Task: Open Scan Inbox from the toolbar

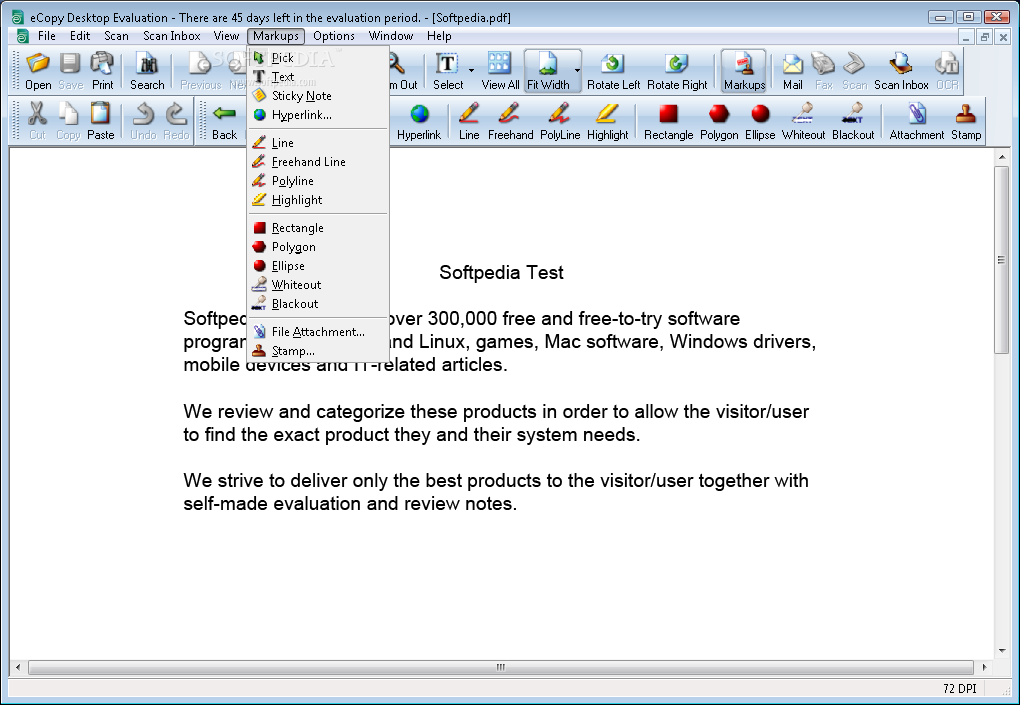Action: (901, 71)
